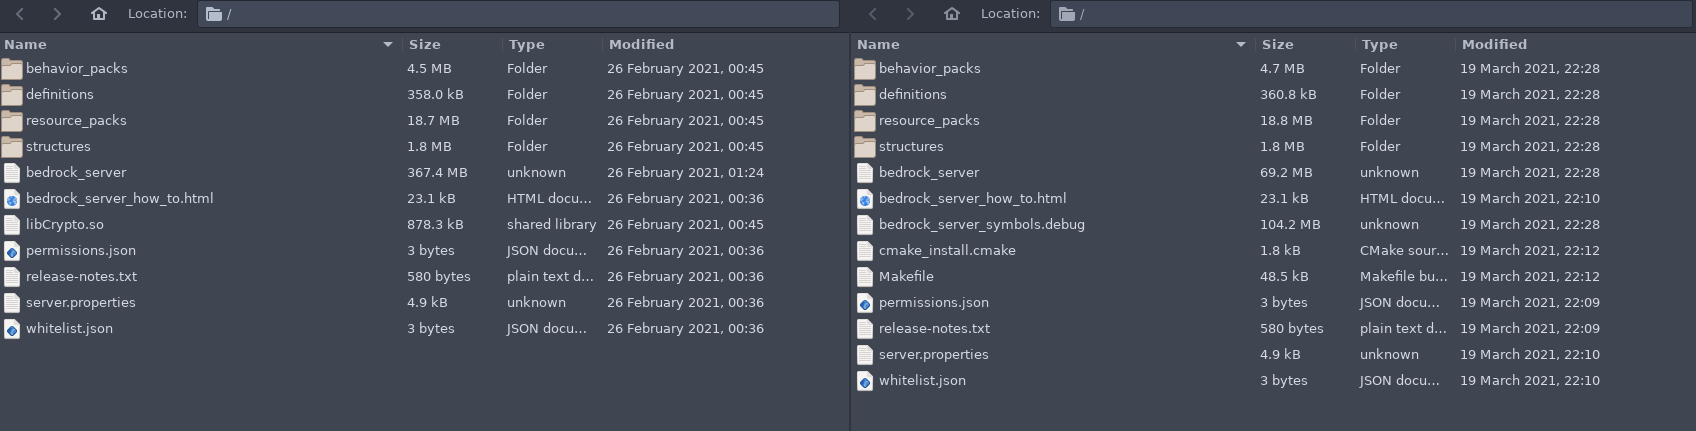The height and width of the screenshot is (431, 1696).
Task: Click the left pane Location path field
Action: tap(520, 14)
